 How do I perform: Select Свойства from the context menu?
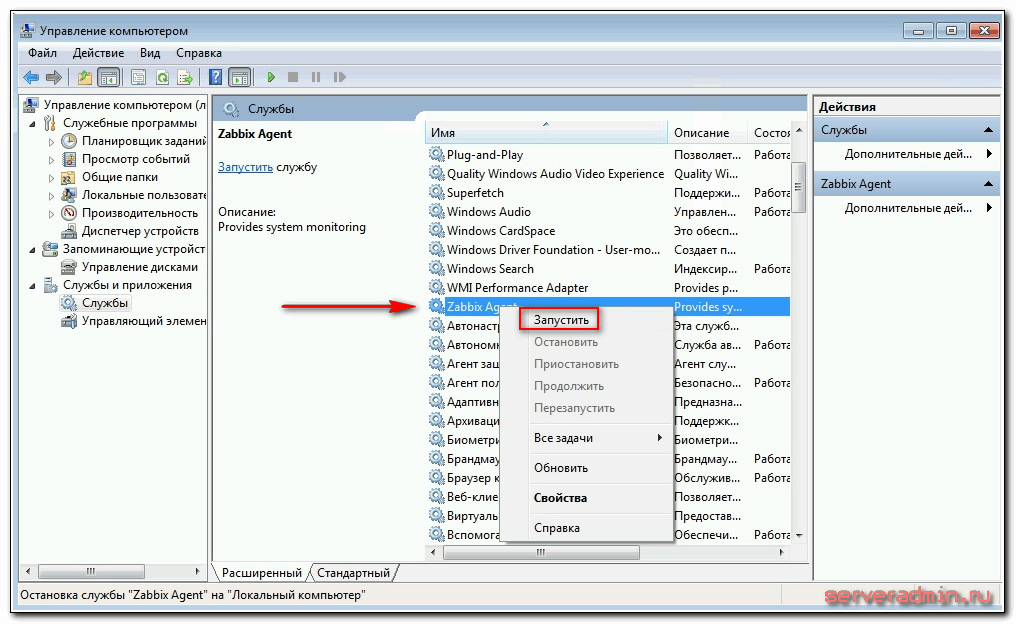pyautogui.click(x=560, y=498)
